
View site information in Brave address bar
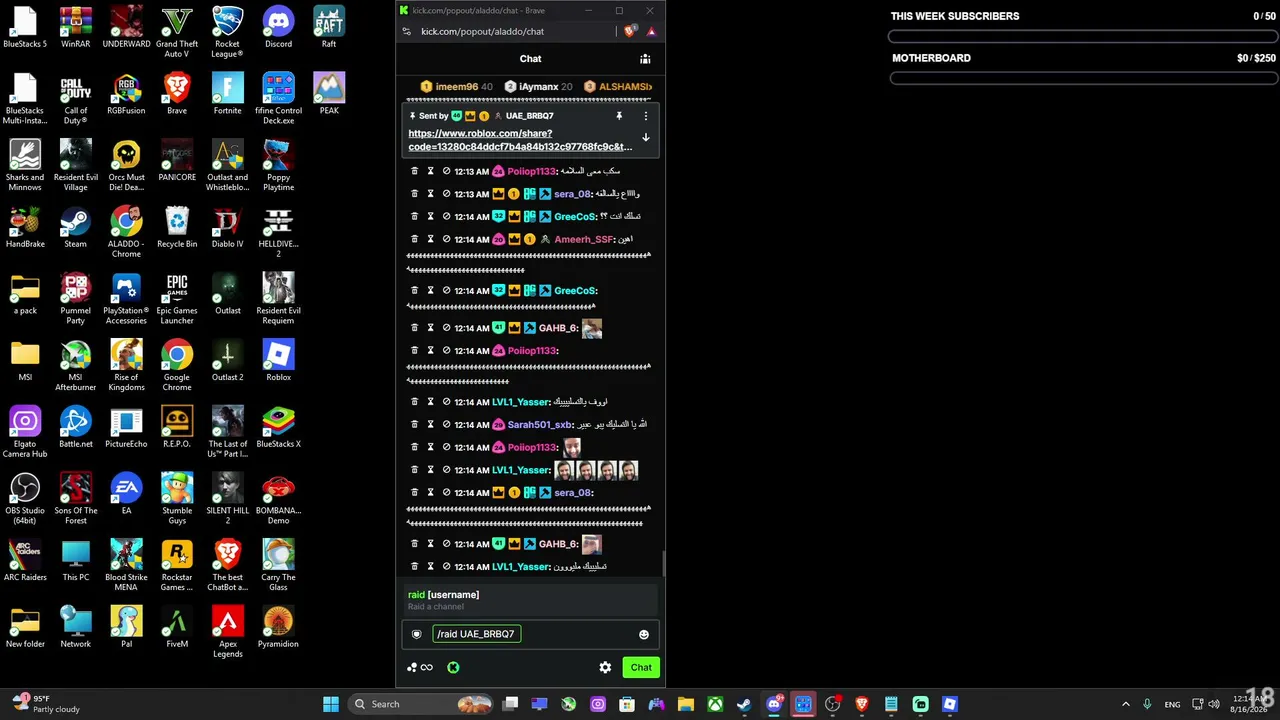click(x=406, y=32)
